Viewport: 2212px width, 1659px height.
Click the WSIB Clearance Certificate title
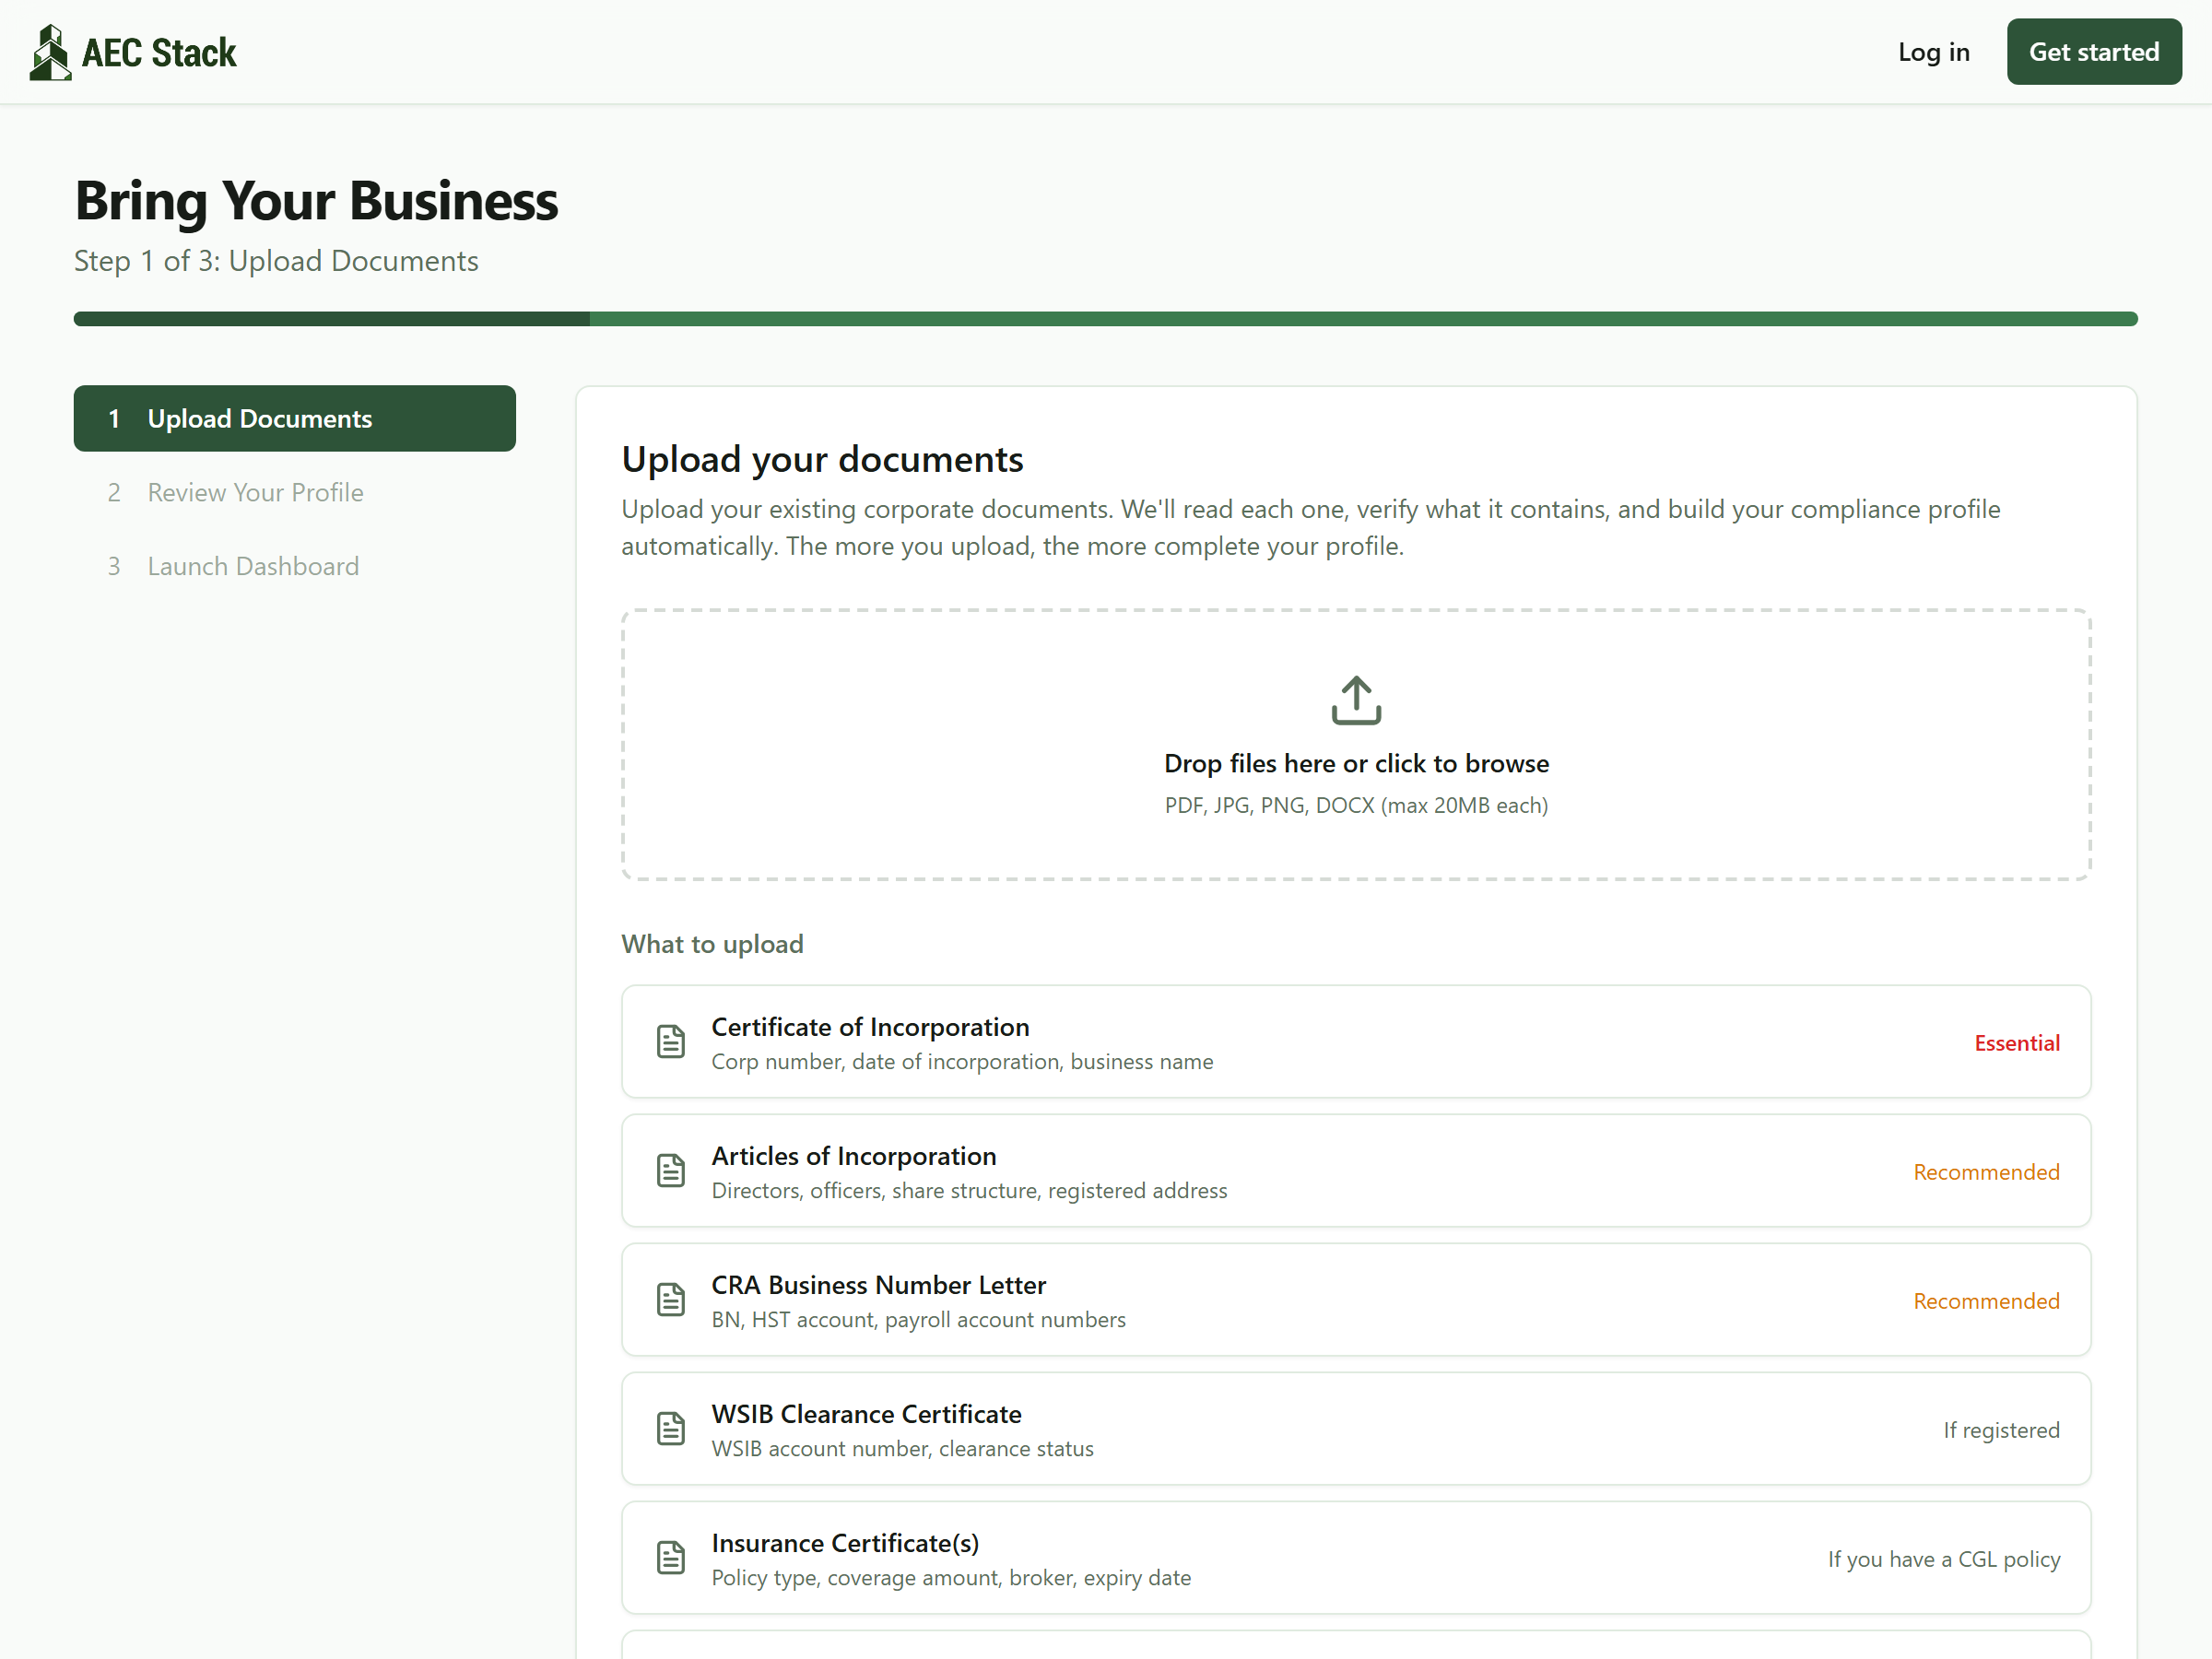pyautogui.click(x=866, y=1414)
